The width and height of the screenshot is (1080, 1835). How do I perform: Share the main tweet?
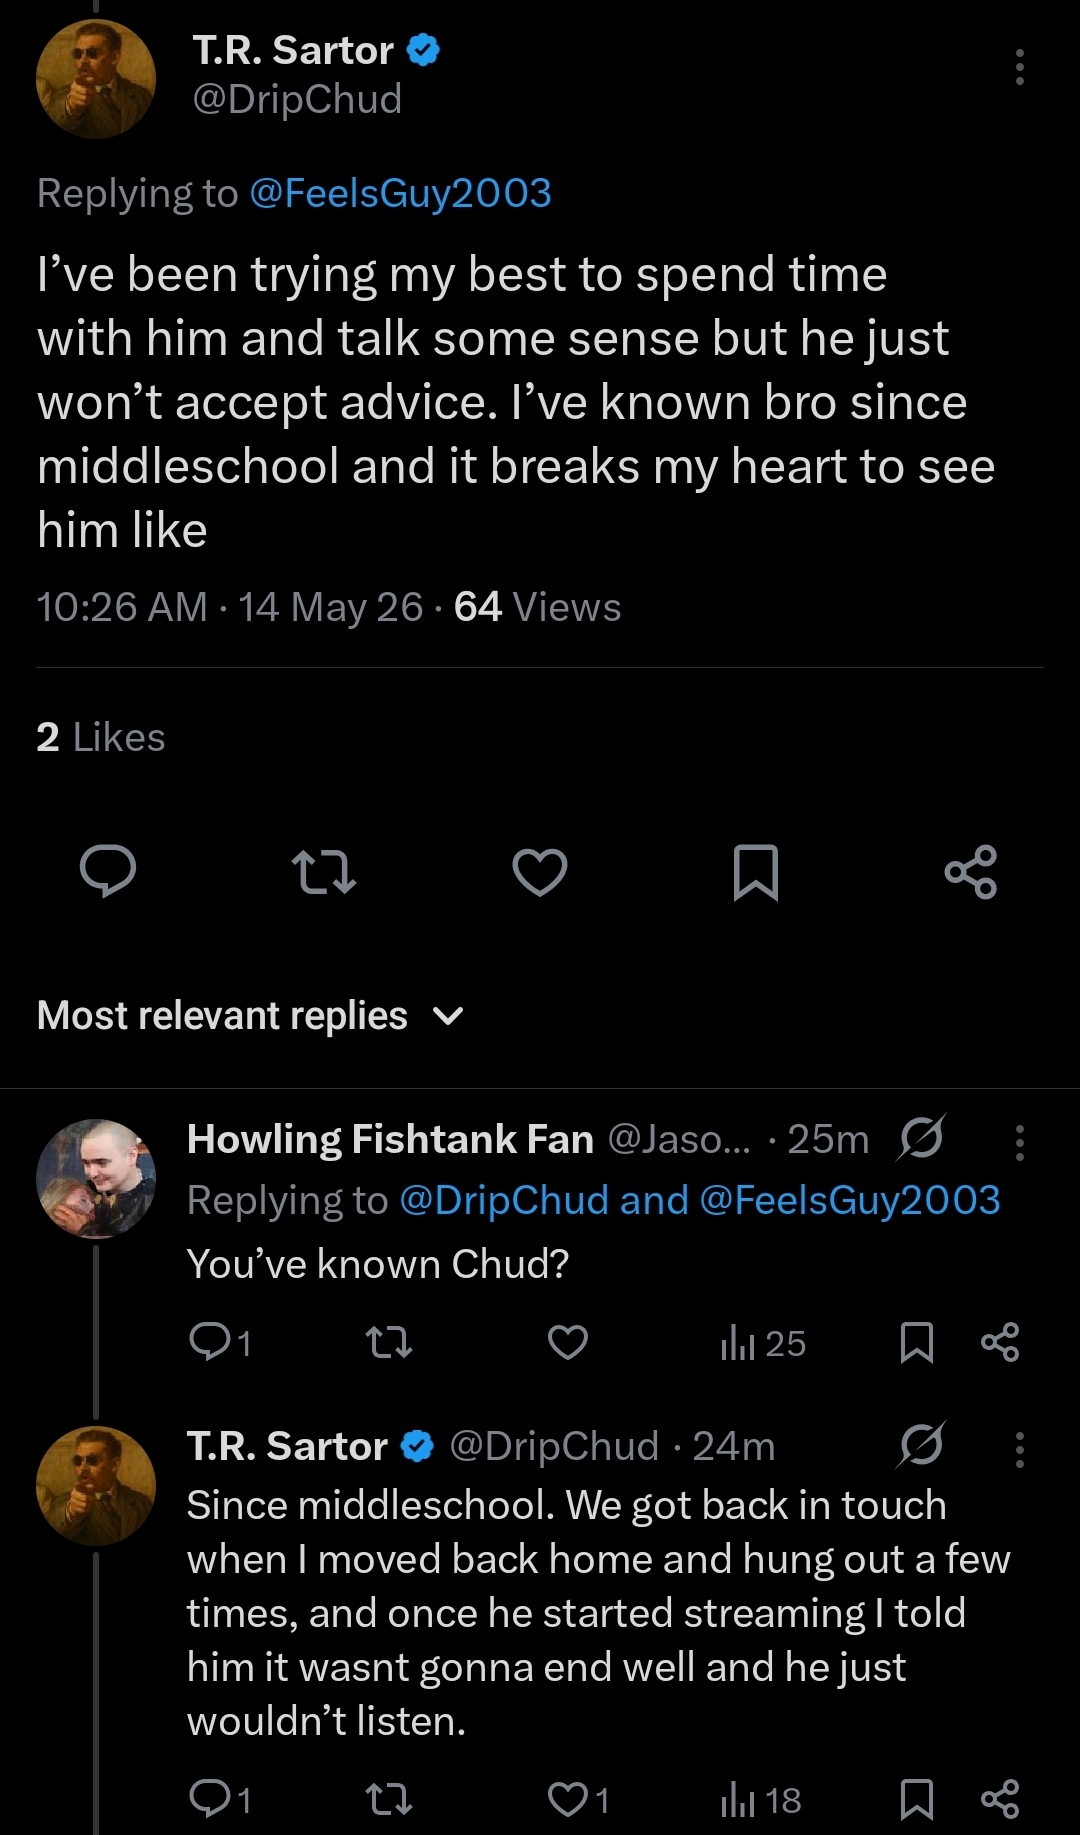pos(971,872)
